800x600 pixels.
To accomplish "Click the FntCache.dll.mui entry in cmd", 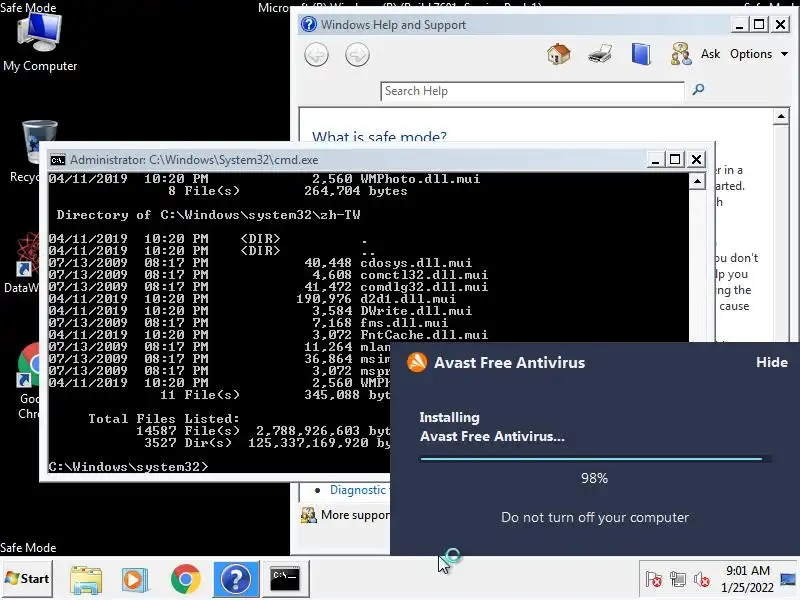I will [424, 334].
